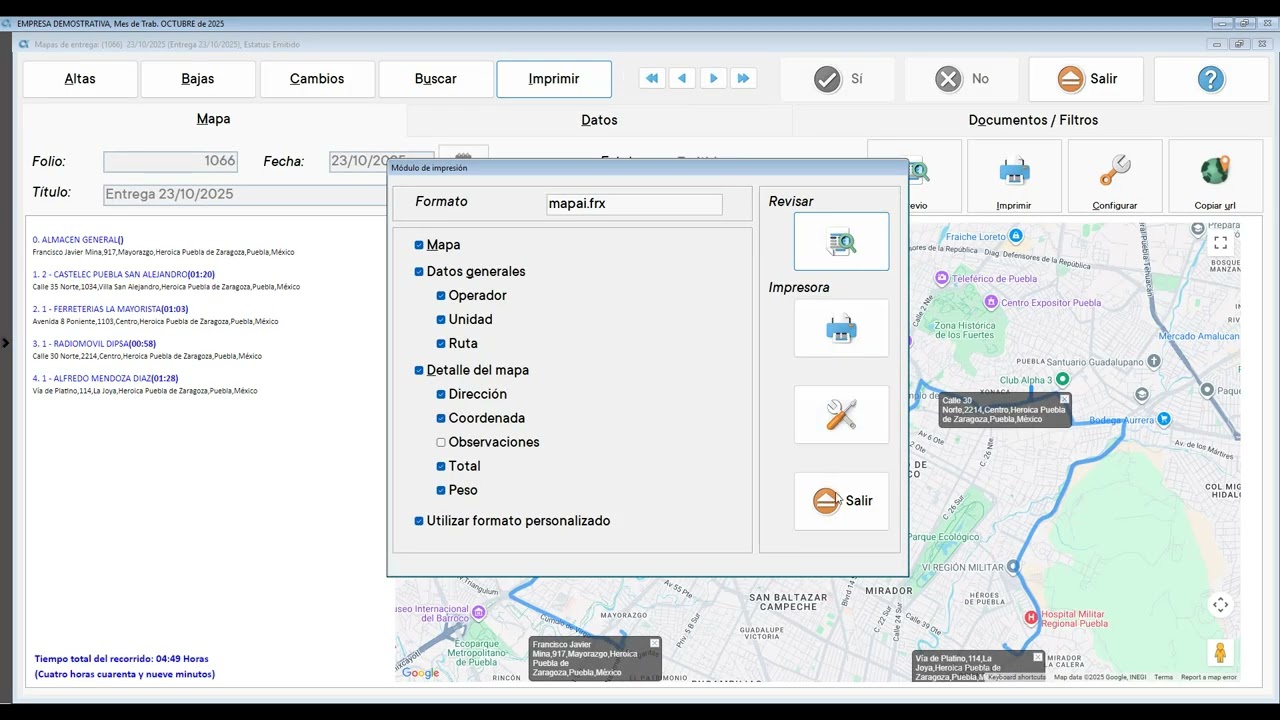This screenshot has width=1280, height=720.
Task: Uncheck the Mapa checkbox
Action: click(419, 245)
